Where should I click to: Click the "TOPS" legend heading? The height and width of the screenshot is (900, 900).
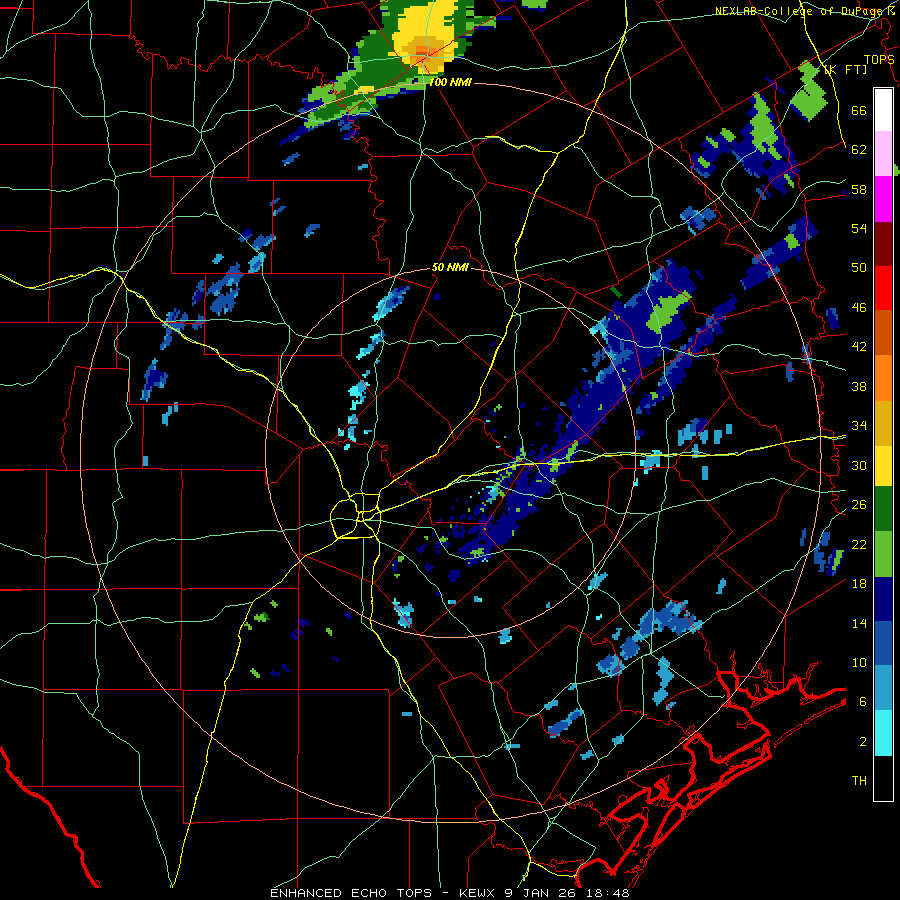879,59
